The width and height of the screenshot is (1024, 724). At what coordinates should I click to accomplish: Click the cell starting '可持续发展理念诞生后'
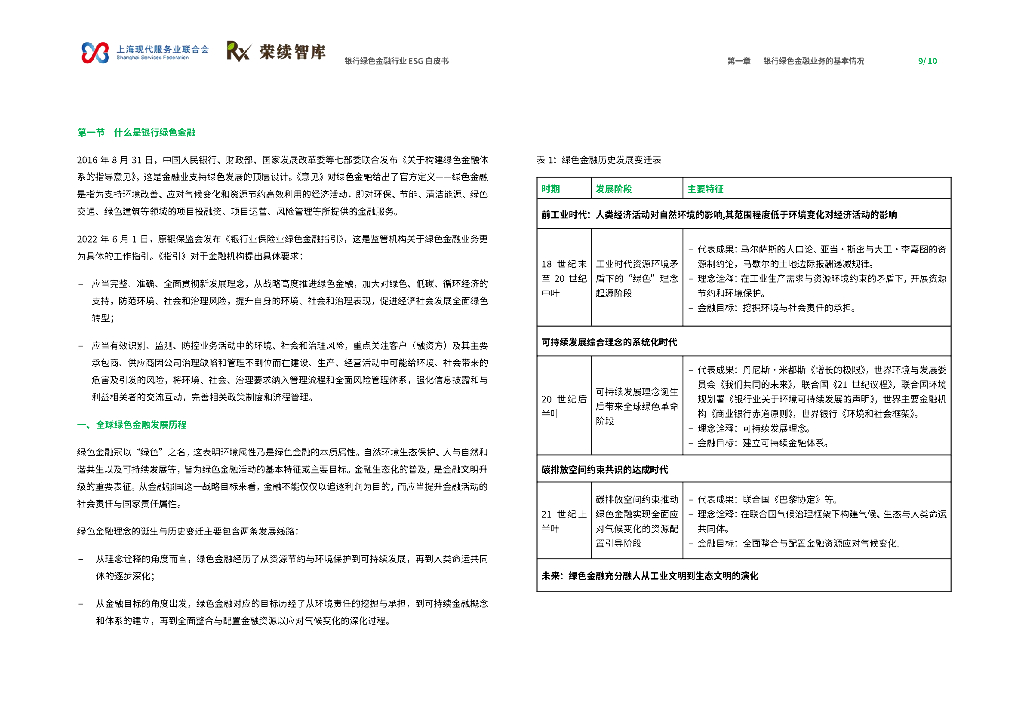click(637, 406)
